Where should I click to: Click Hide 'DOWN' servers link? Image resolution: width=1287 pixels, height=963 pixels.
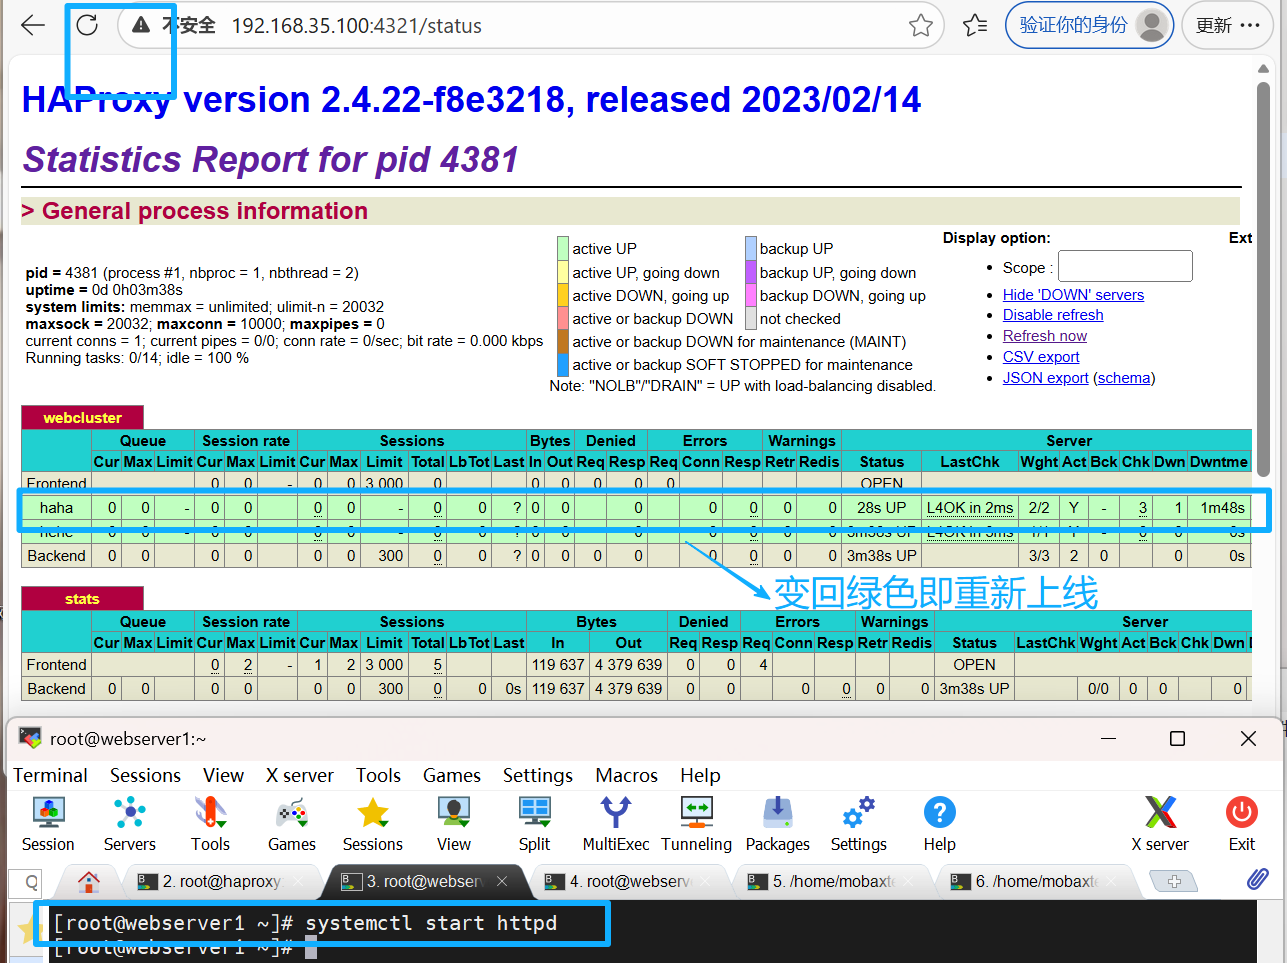pyautogui.click(x=1073, y=294)
